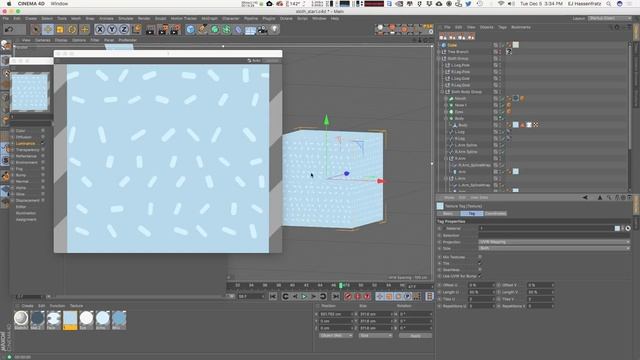Switch to the Basic tab in attributes

click(448, 213)
